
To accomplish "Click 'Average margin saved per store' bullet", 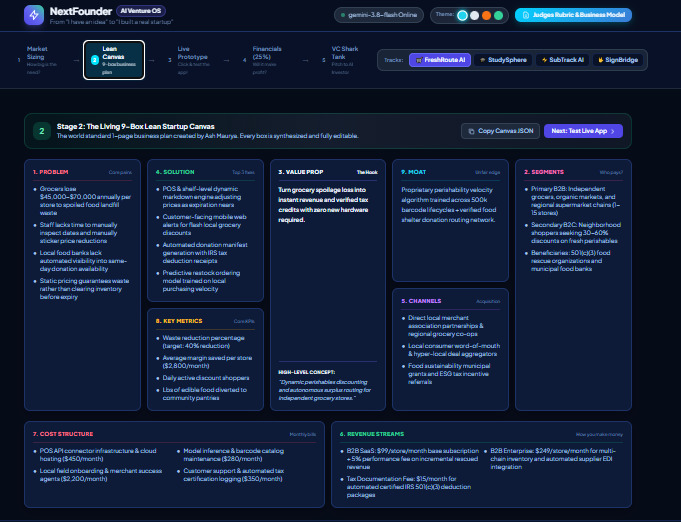I will click(x=207, y=362).
